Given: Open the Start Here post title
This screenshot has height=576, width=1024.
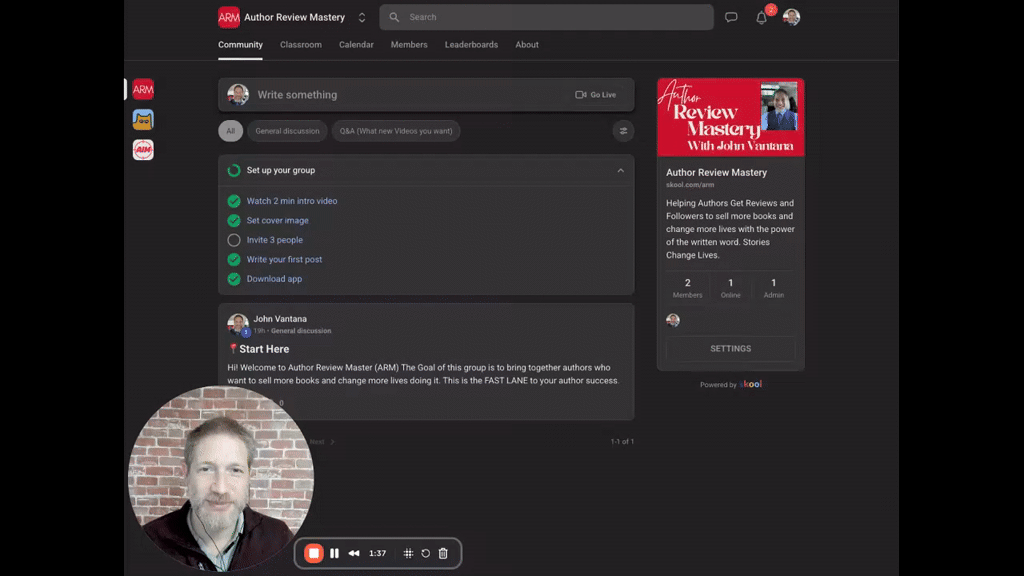Looking at the screenshot, I should [264, 349].
